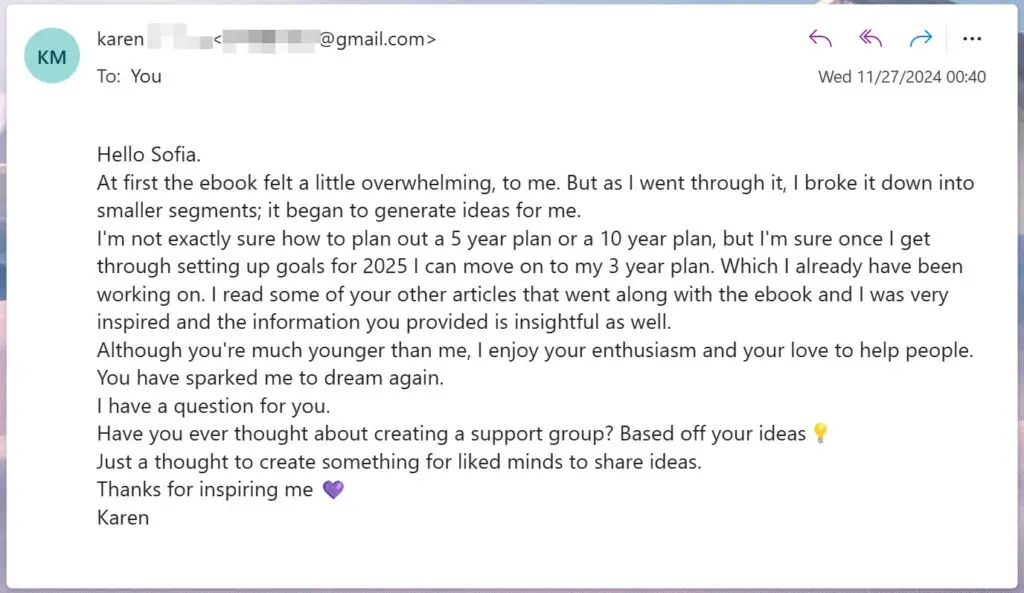The image size is (1024, 593).
Task: Click the signature line 'Karen'
Action: [122, 517]
